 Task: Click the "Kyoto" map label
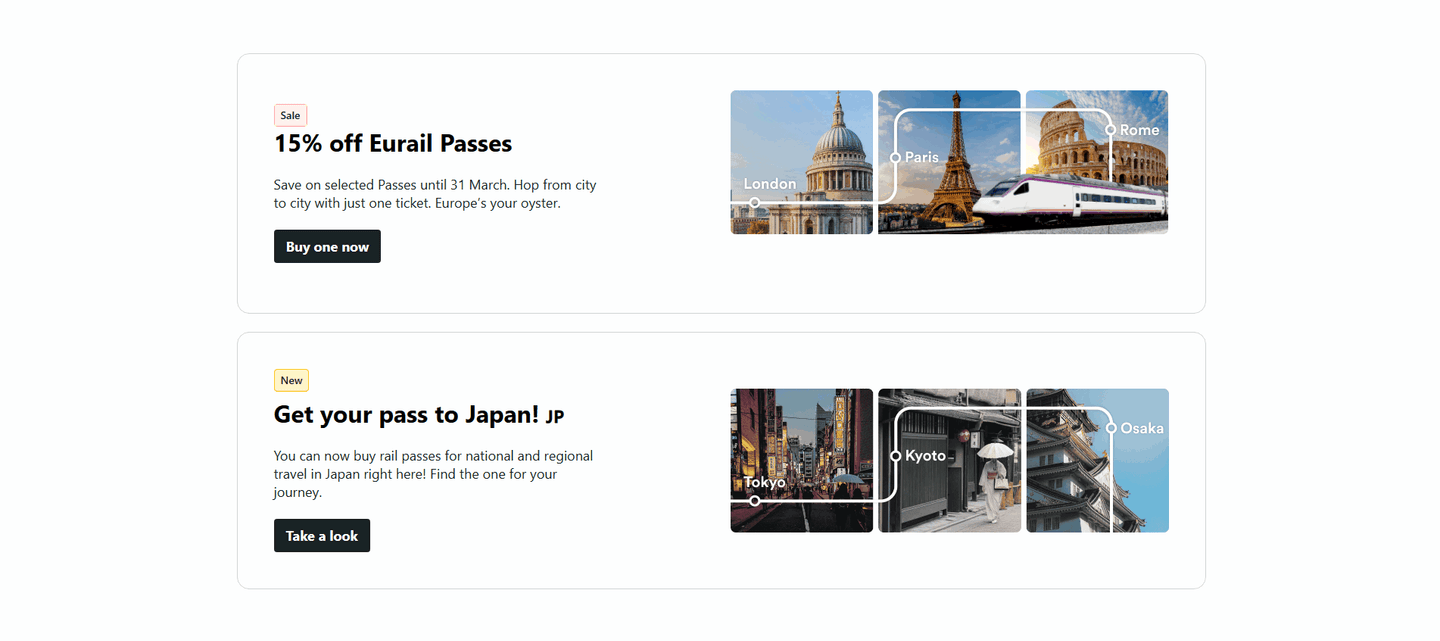pyautogui.click(x=925, y=456)
